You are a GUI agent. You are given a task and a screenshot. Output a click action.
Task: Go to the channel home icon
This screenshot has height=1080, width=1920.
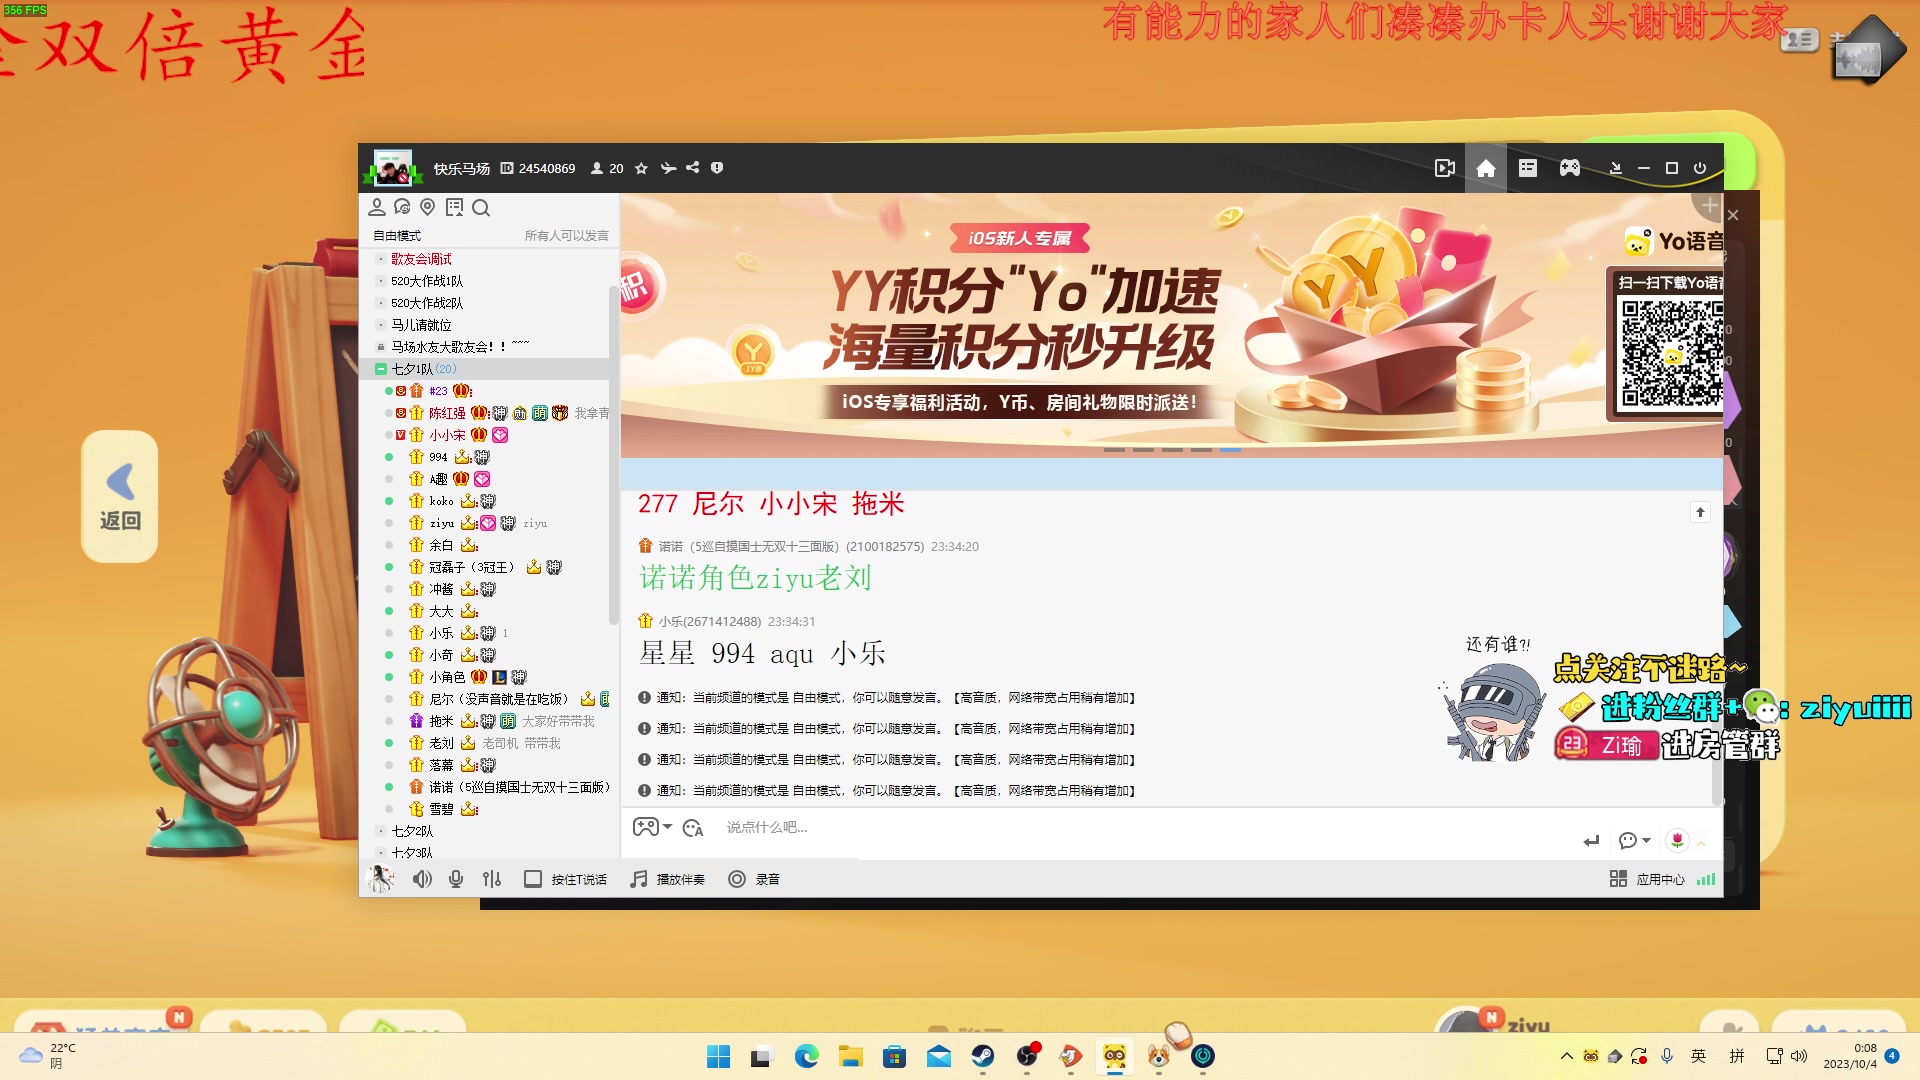coord(1486,168)
